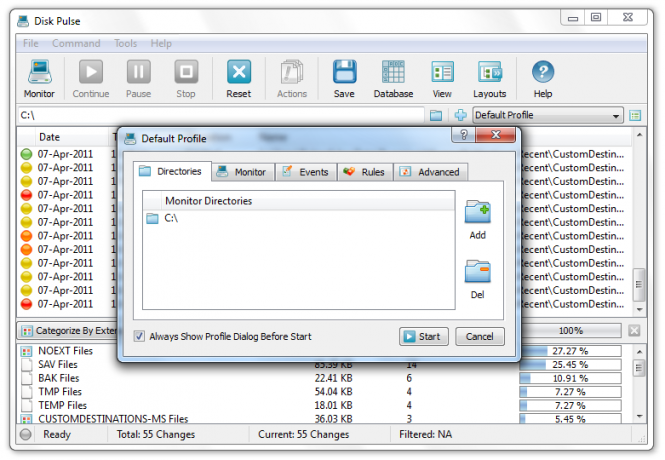This screenshot has height=460, width=665.
Task: Close the Default Profile dialog
Action: [x=496, y=135]
